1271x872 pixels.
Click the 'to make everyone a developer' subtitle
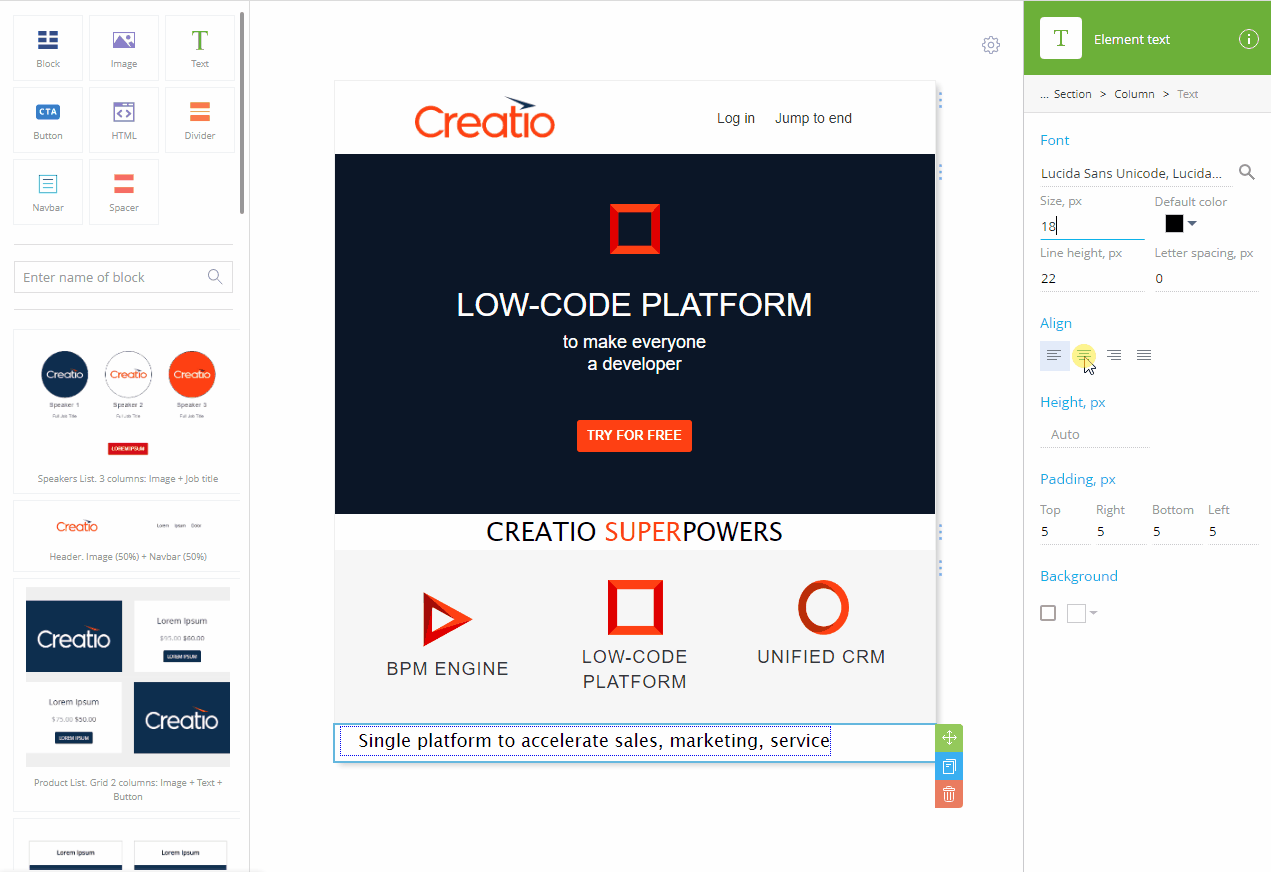tap(634, 353)
